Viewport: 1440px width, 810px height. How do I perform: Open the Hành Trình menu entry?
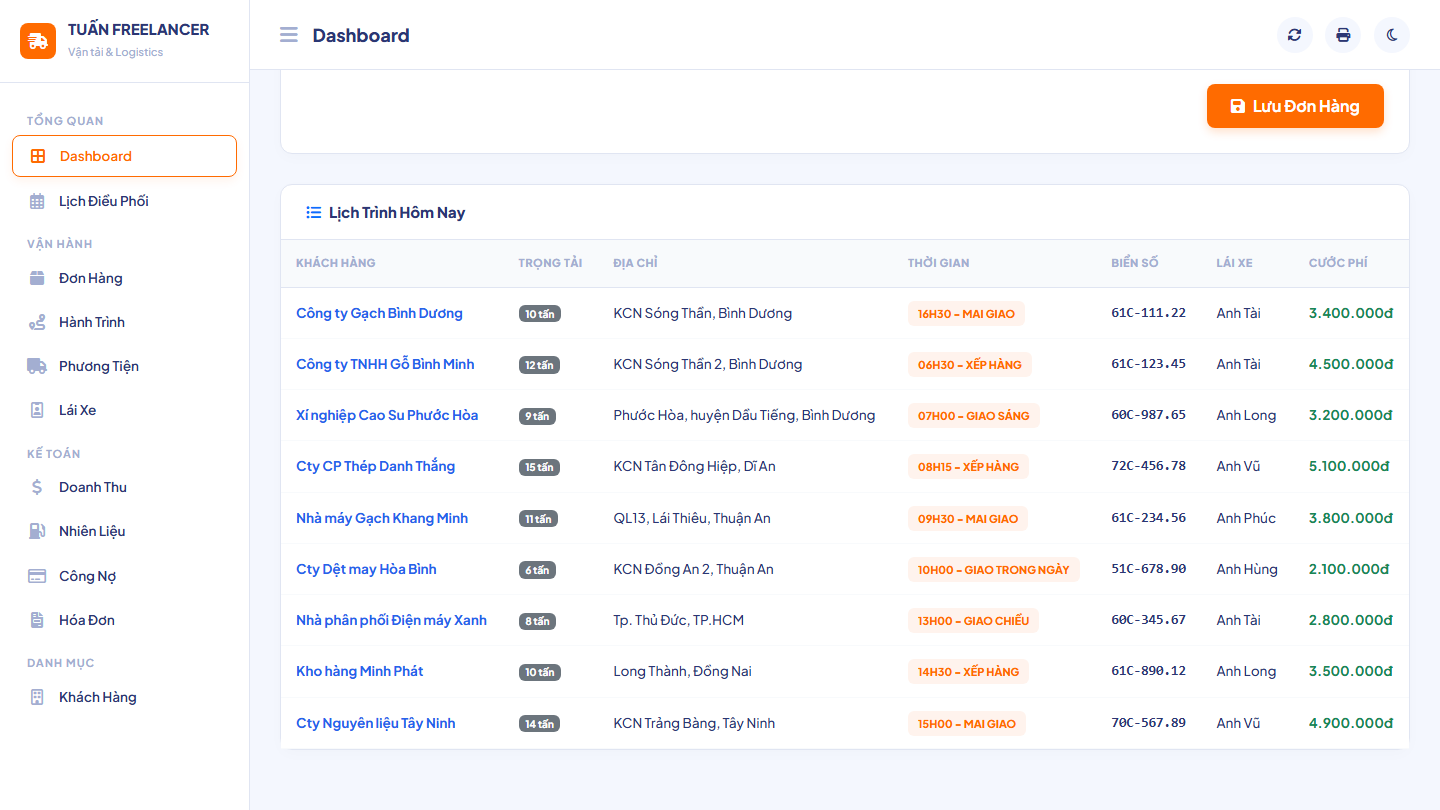[x=125, y=322]
